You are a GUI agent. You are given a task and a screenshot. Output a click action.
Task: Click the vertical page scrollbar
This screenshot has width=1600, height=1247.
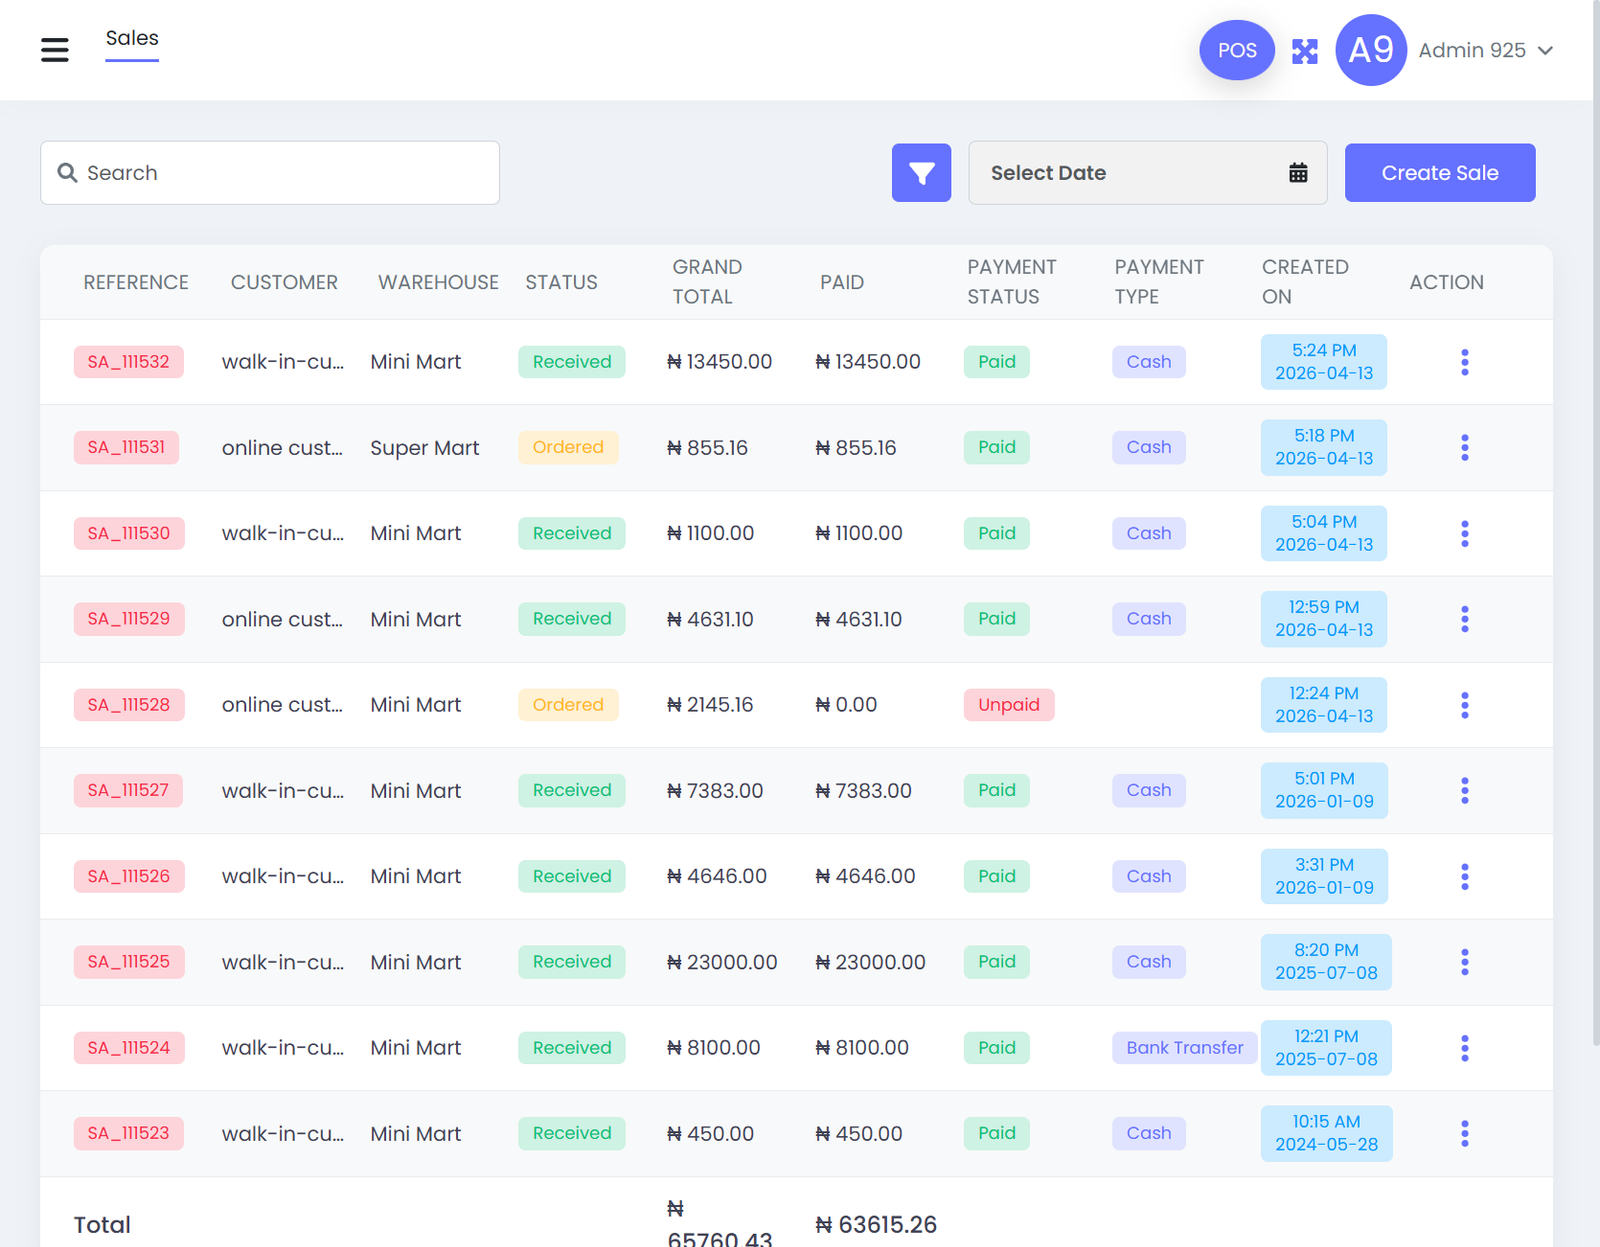[1595, 500]
